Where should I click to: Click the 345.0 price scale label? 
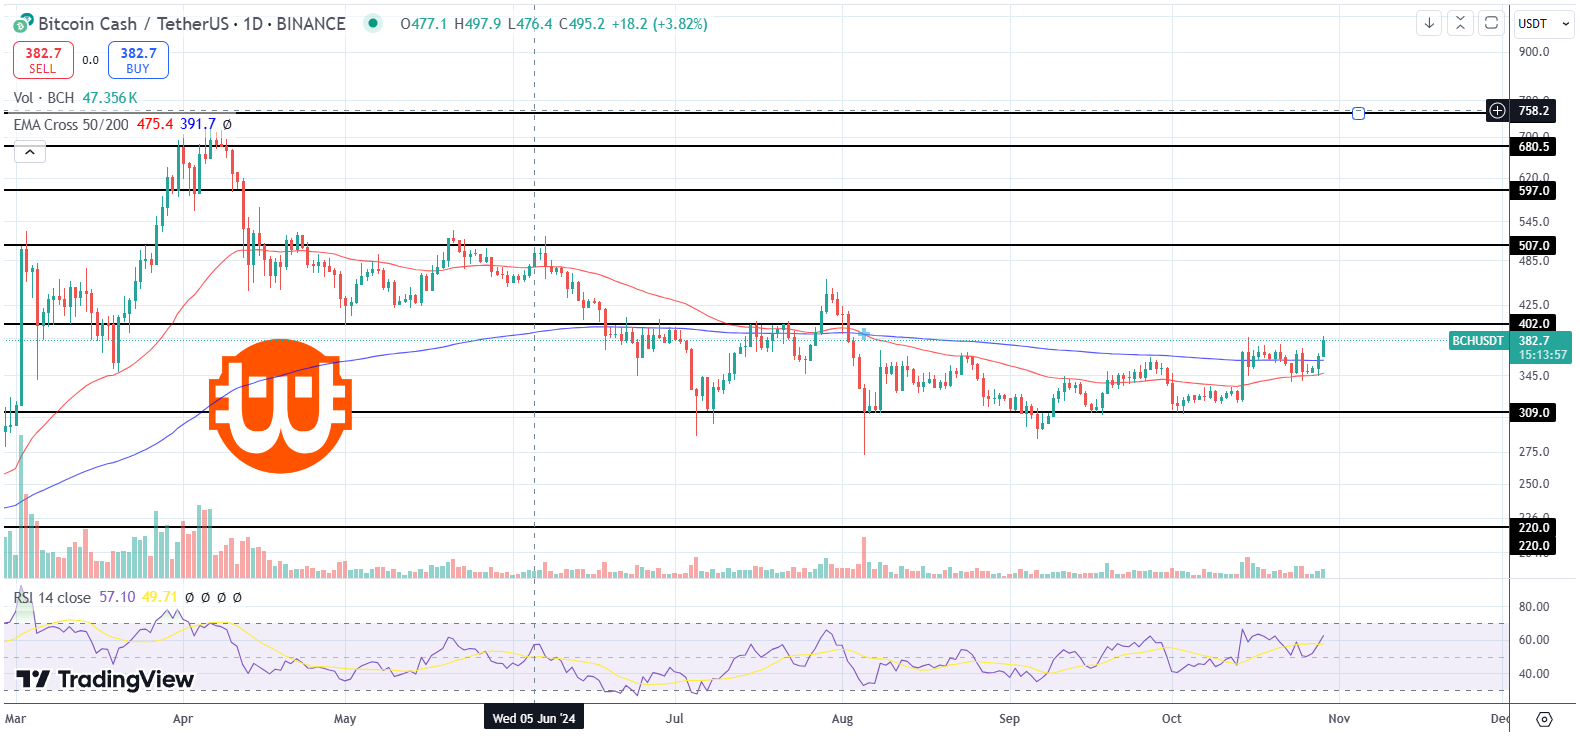tap(1534, 377)
